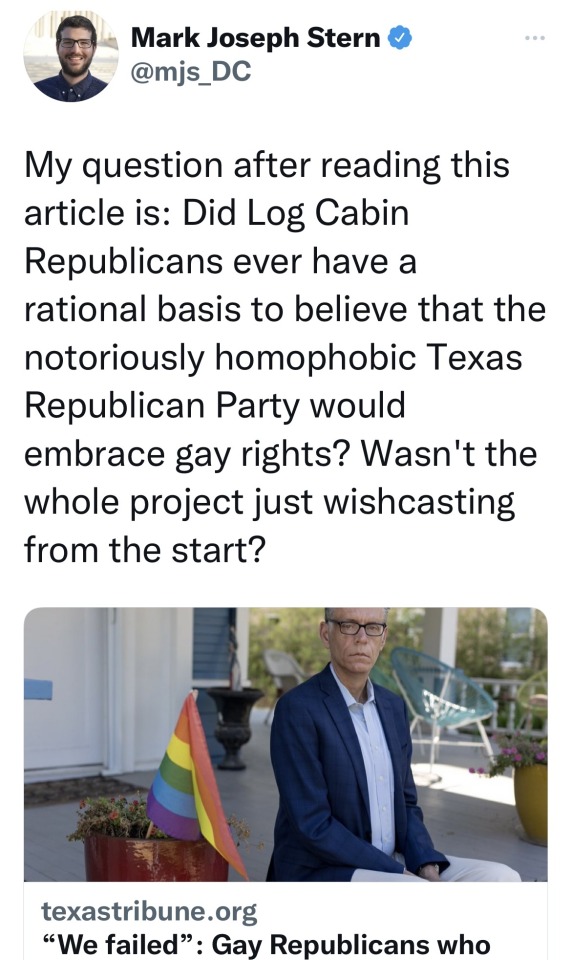Click the word "homophobic" in the tweet
The image size is (571, 960).
(315, 358)
